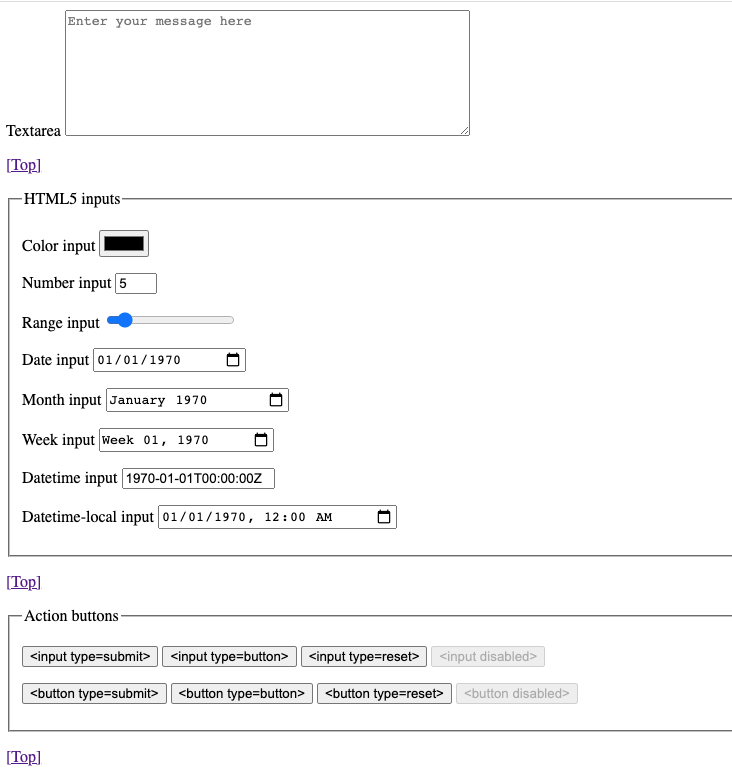Image resolution: width=732 pixels, height=783 pixels.
Task: Follow the Top link below Action buttons
Action: click(x=23, y=757)
